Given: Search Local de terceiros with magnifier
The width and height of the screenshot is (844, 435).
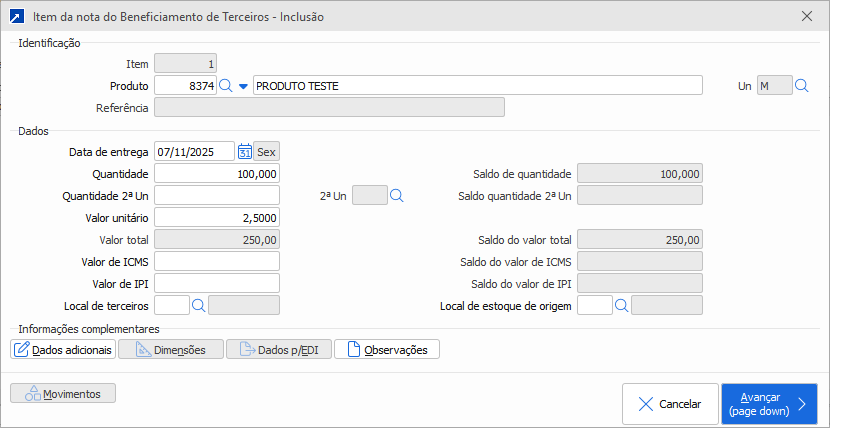Looking at the screenshot, I should (x=198, y=306).
